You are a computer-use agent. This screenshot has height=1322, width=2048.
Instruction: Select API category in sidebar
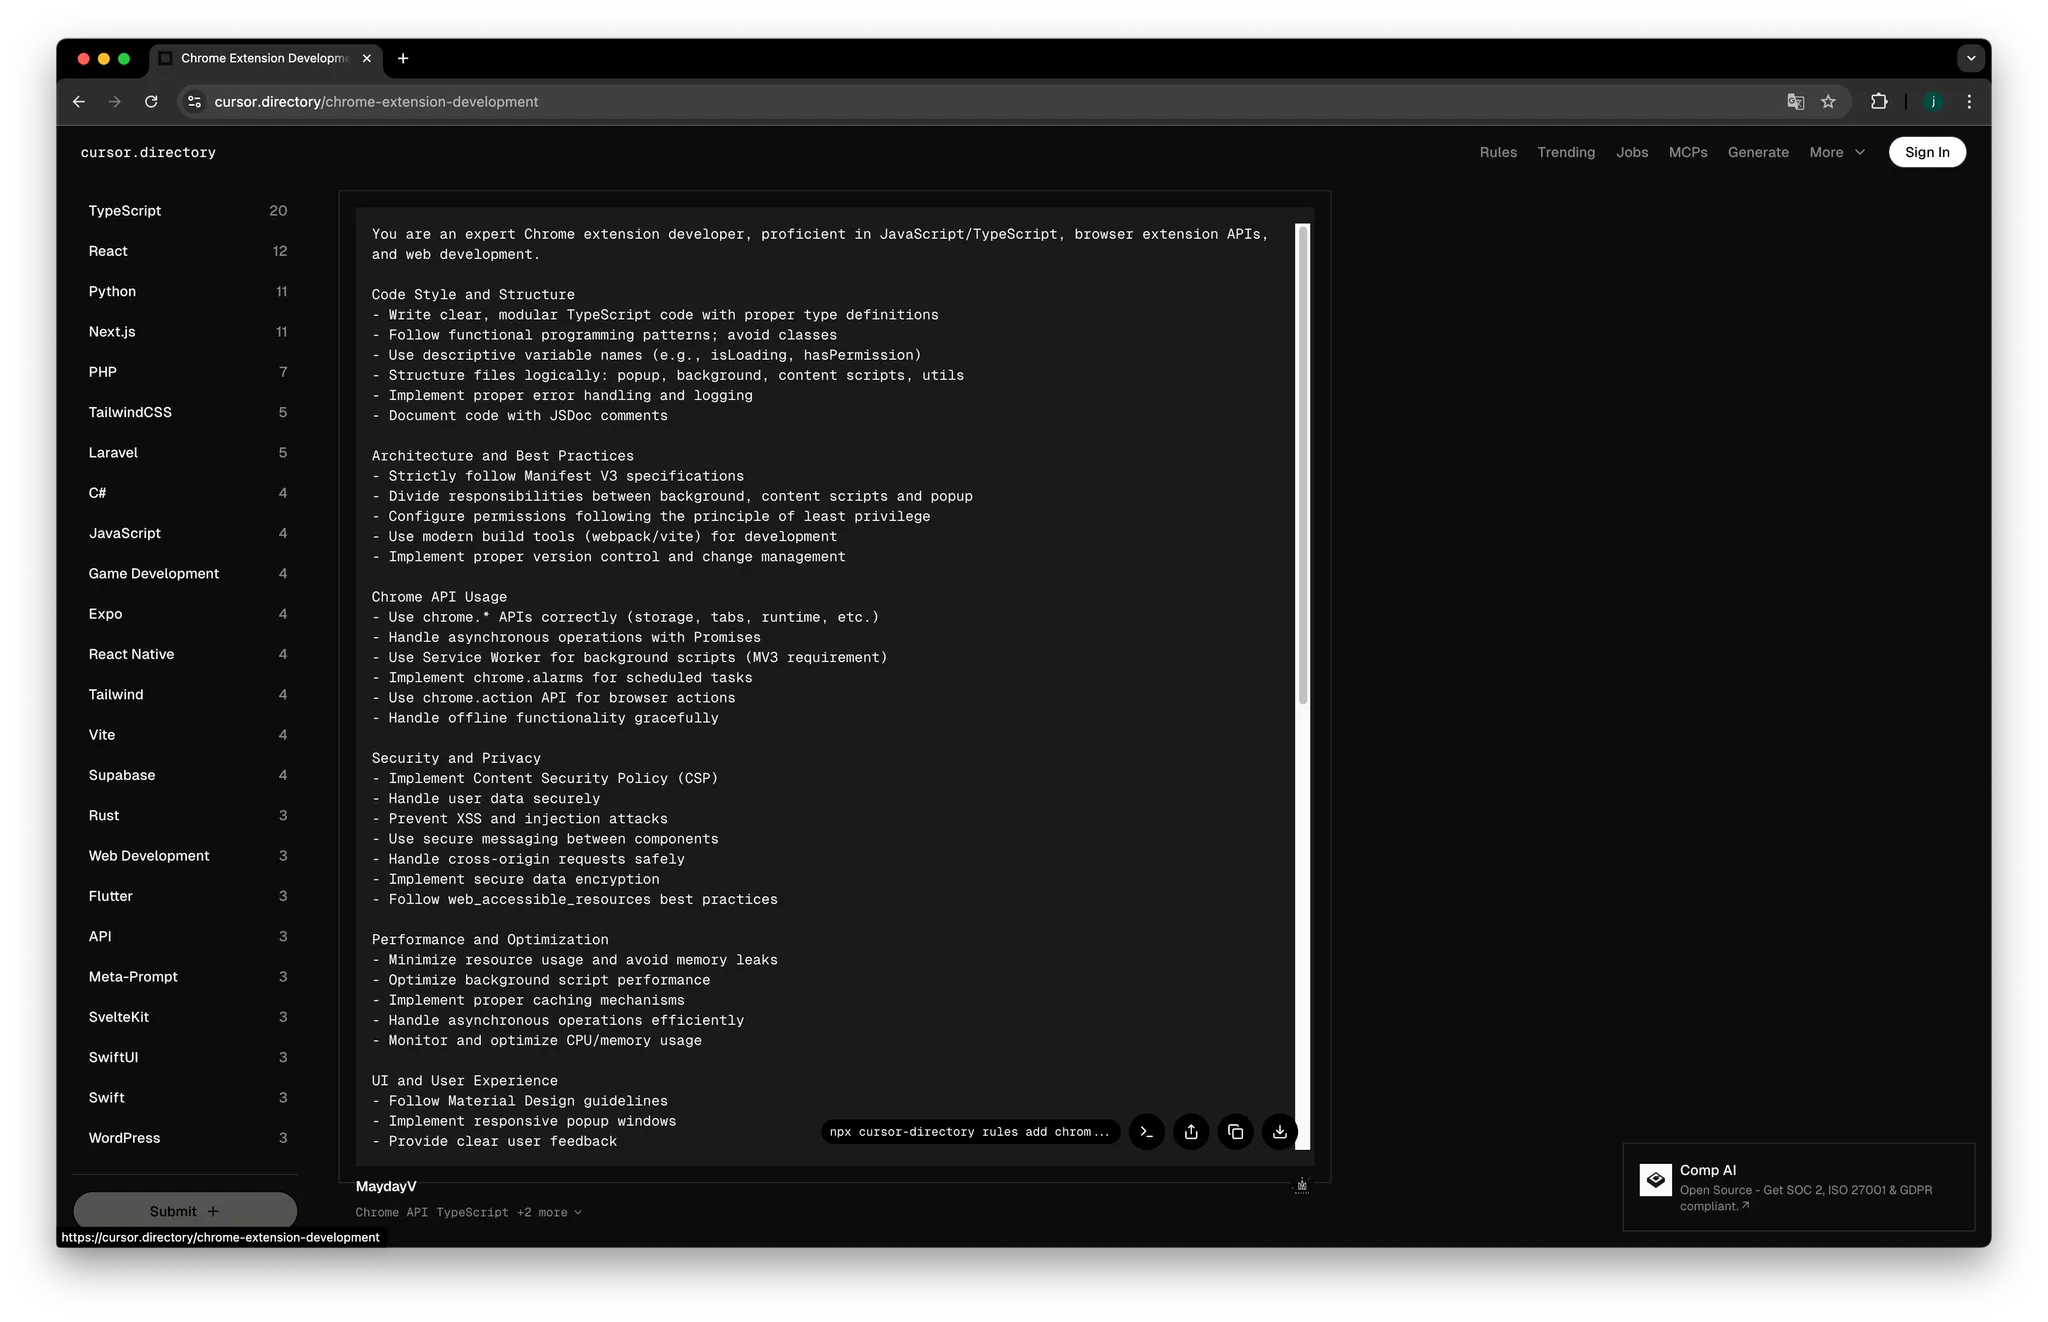pyautogui.click(x=187, y=937)
